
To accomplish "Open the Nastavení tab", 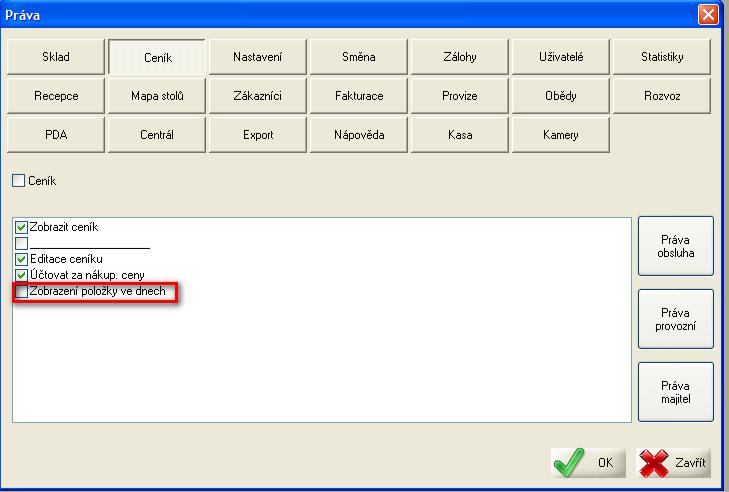I will 257,58.
